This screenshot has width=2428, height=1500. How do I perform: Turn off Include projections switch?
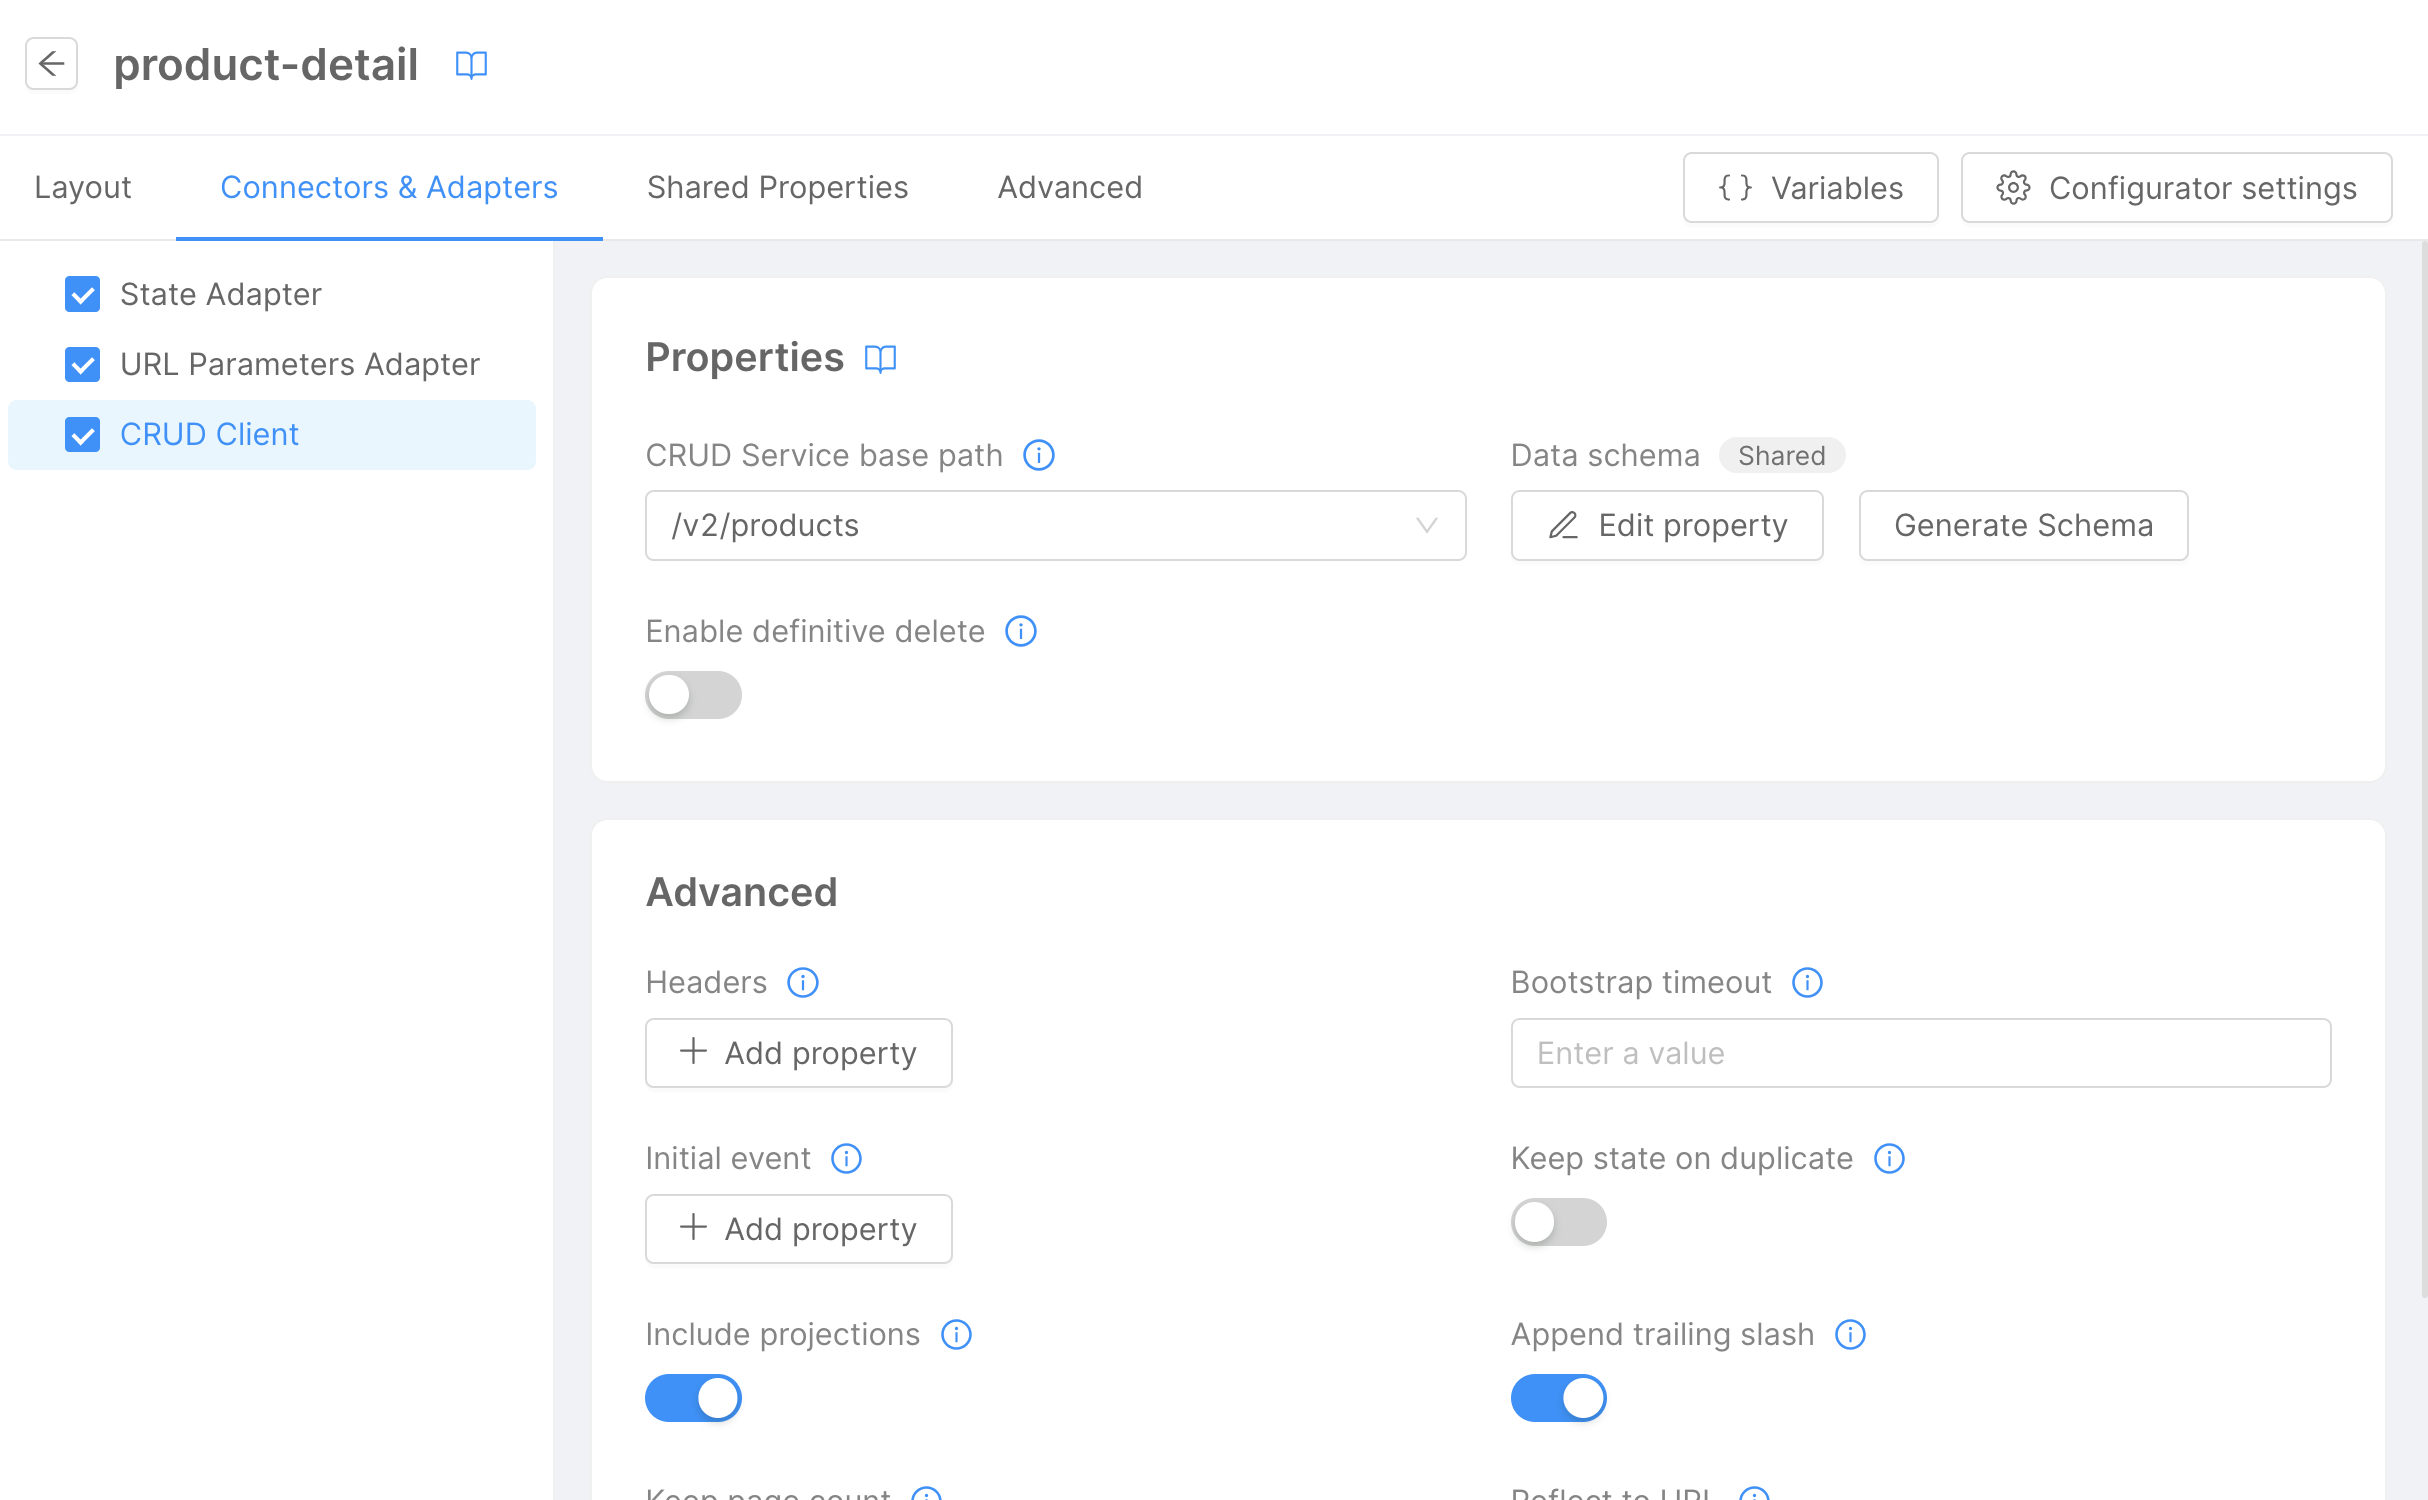[693, 1398]
